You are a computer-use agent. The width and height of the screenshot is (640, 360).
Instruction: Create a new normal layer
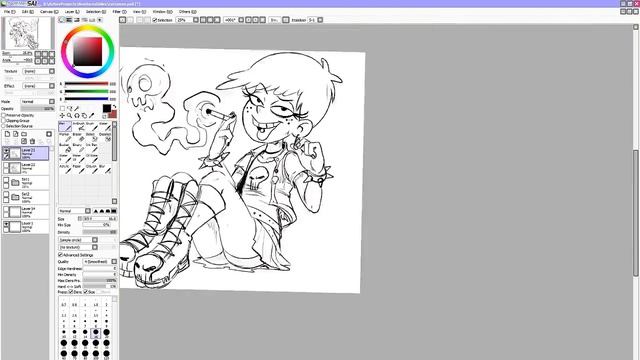[7, 134]
